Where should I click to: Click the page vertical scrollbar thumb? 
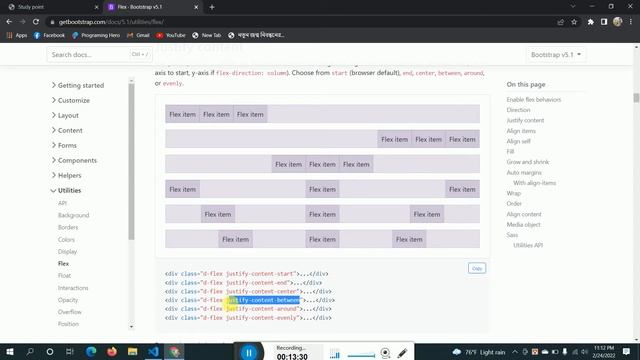click(x=636, y=98)
